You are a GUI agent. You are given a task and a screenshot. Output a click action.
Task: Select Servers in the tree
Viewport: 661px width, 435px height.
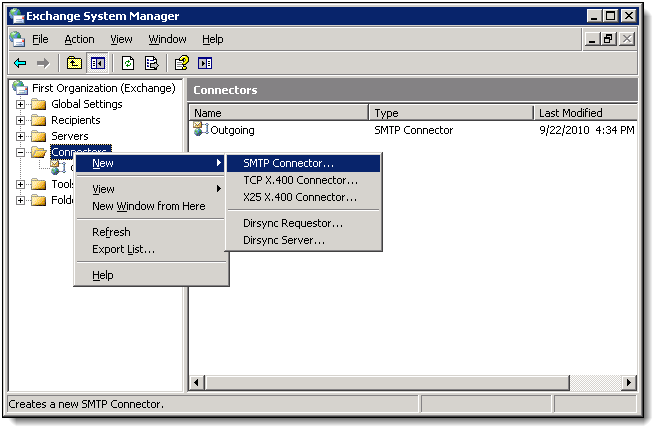click(70, 136)
